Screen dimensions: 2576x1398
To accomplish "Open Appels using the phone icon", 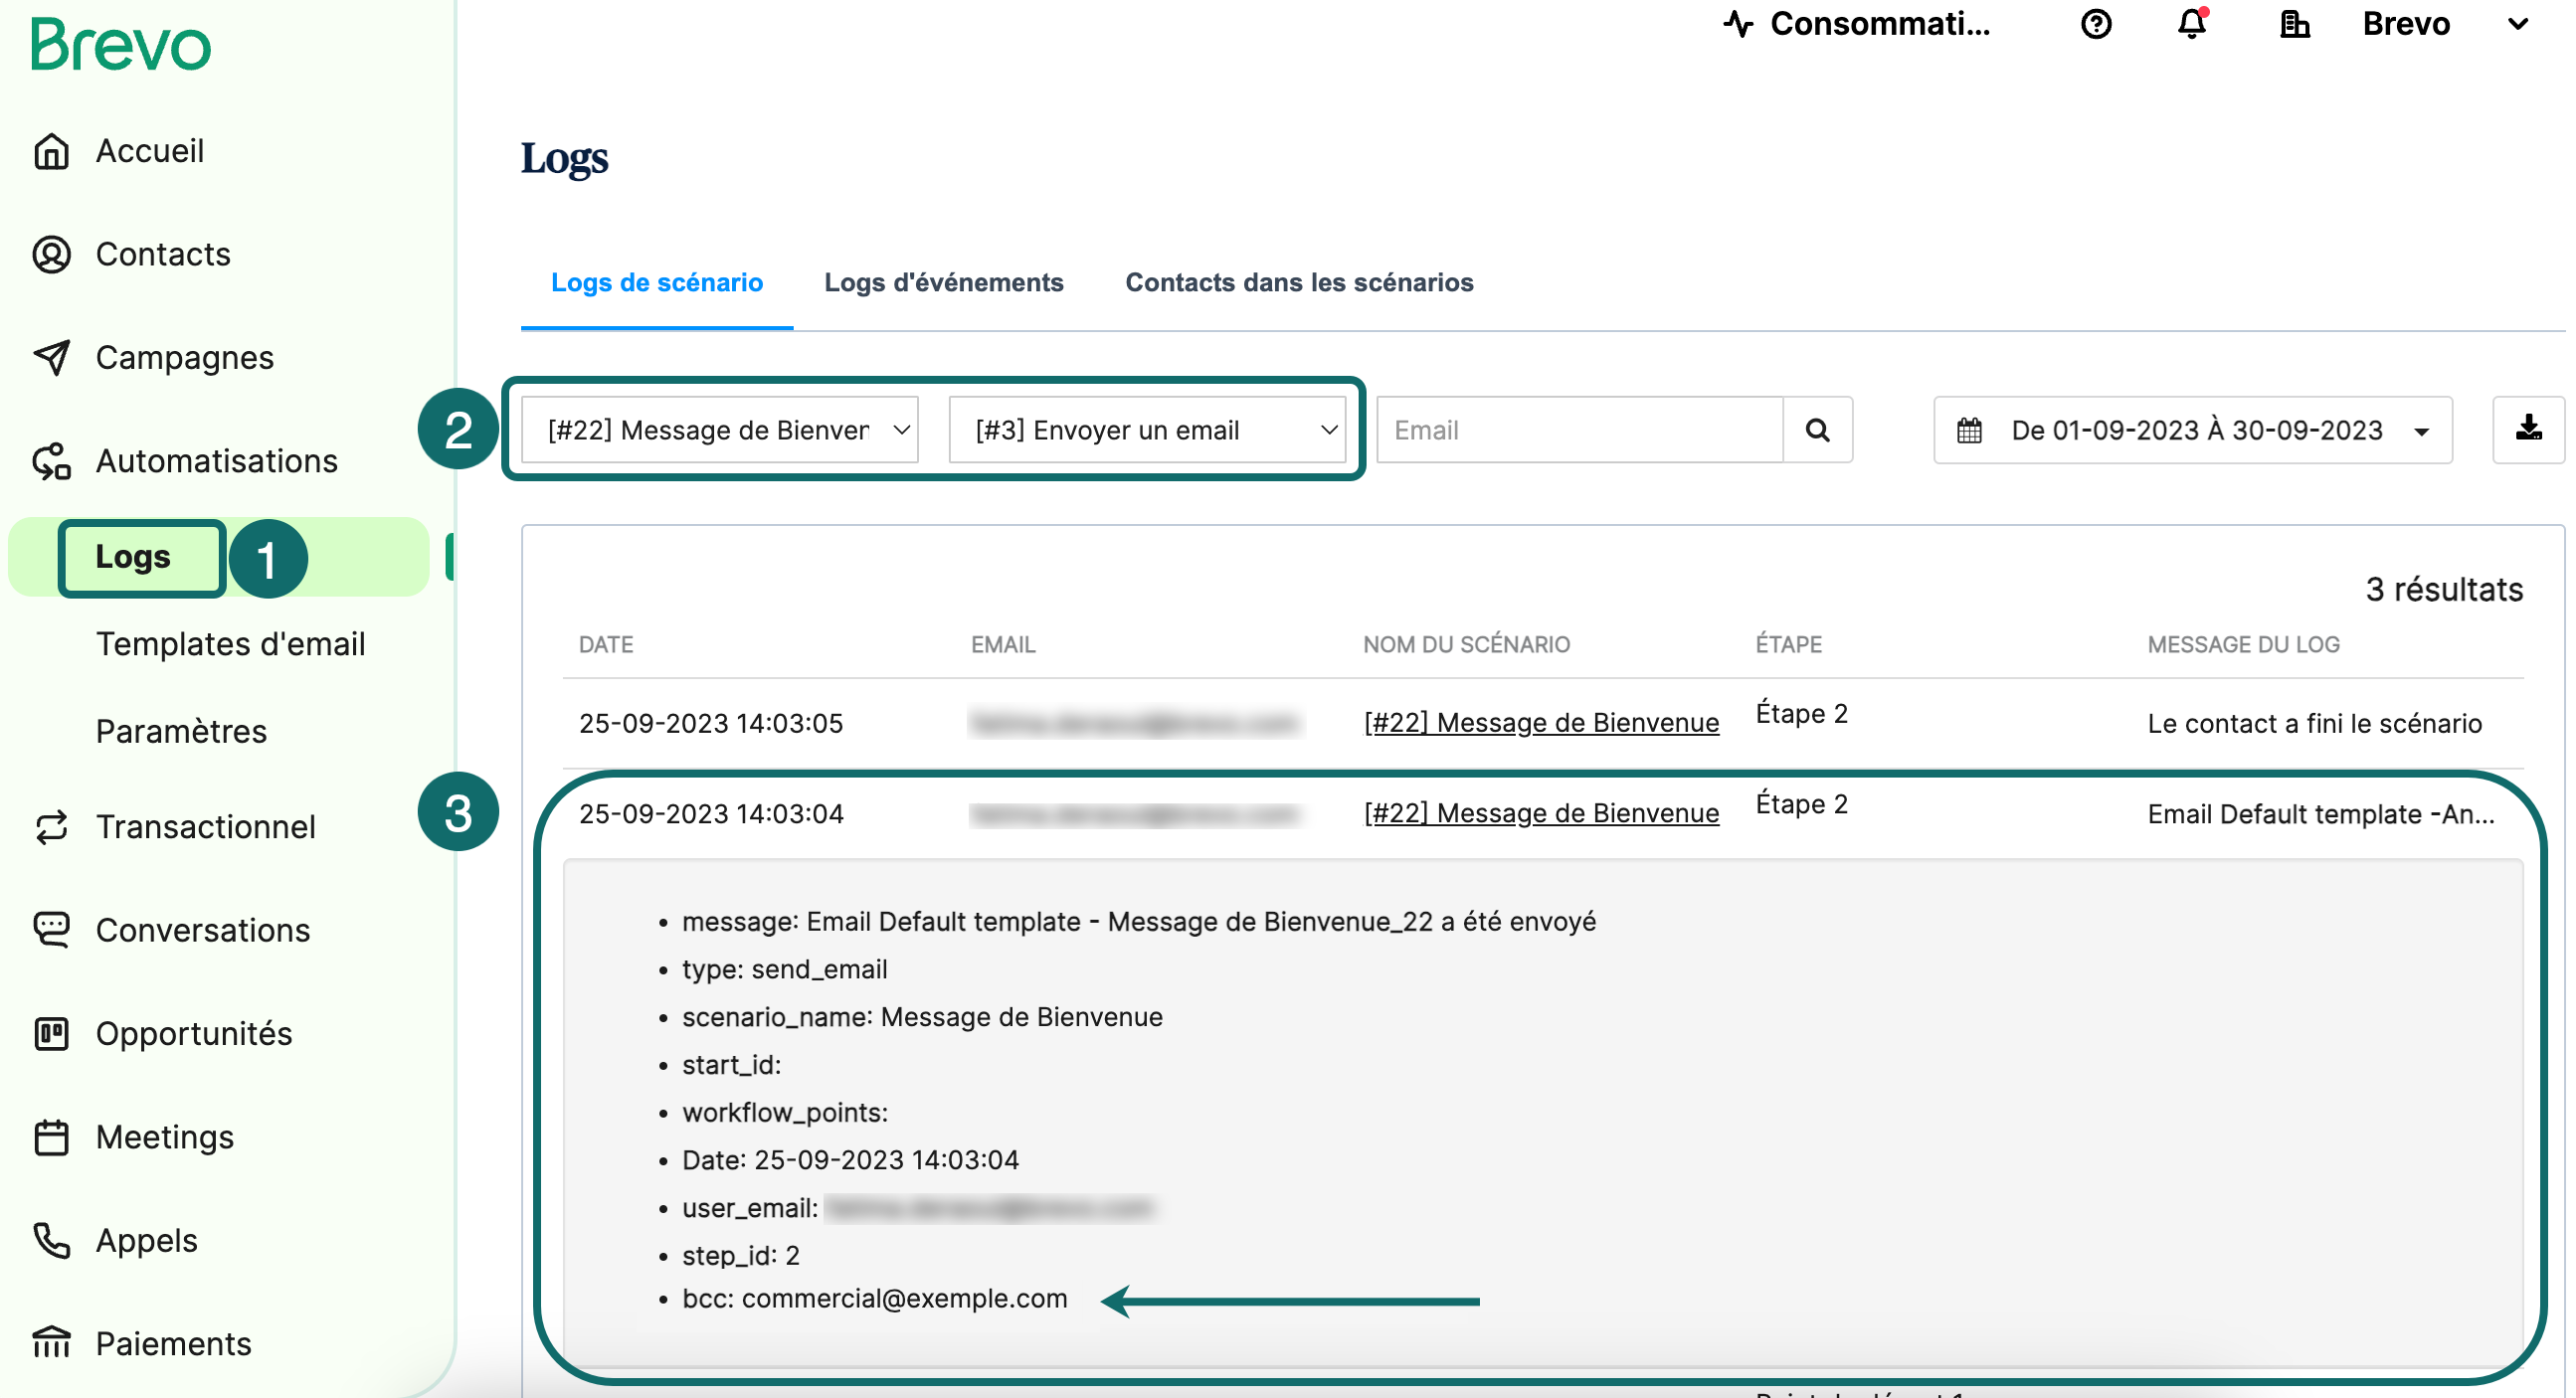I will pos(52,1240).
